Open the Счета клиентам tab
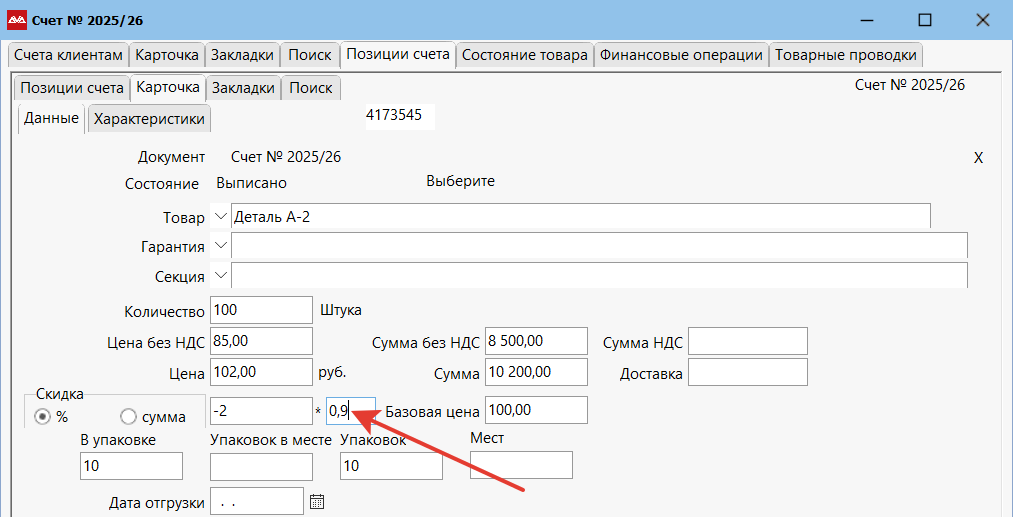The height and width of the screenshot is (517, 1013). (x=67, y=55)
